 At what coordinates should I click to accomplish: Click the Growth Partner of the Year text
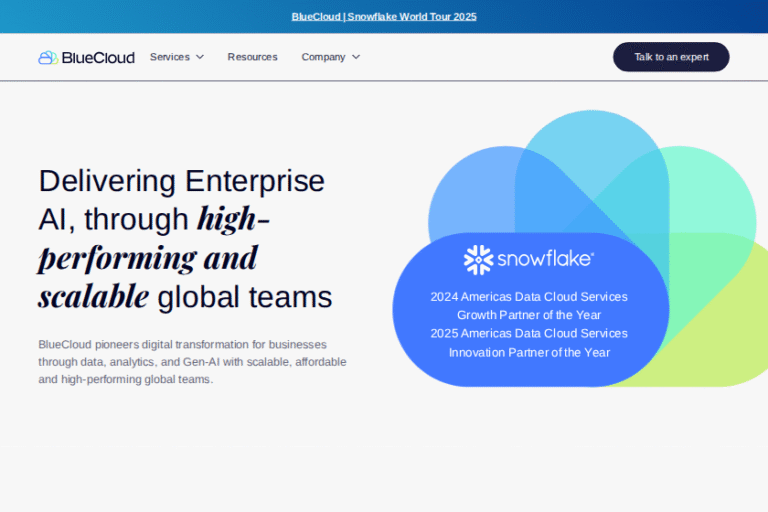529,315
